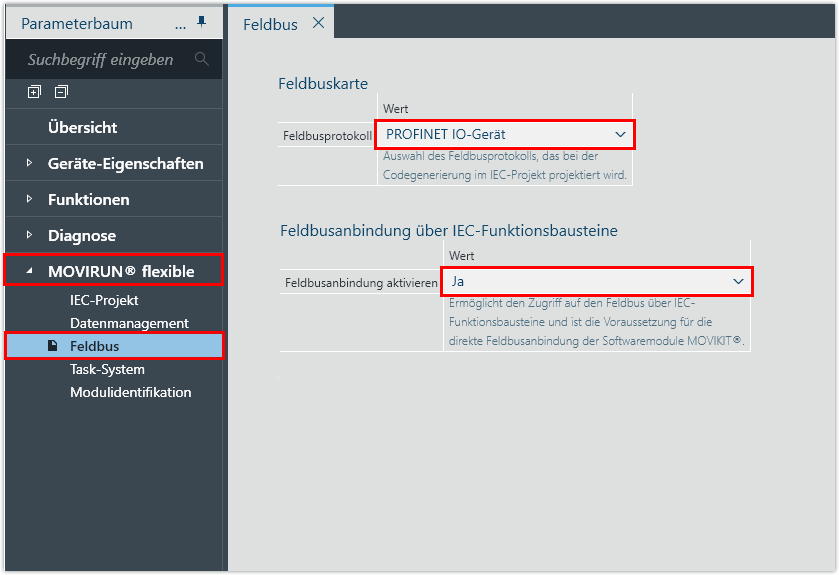Close the Feldbus tab
839x575 pixels.
318,23
